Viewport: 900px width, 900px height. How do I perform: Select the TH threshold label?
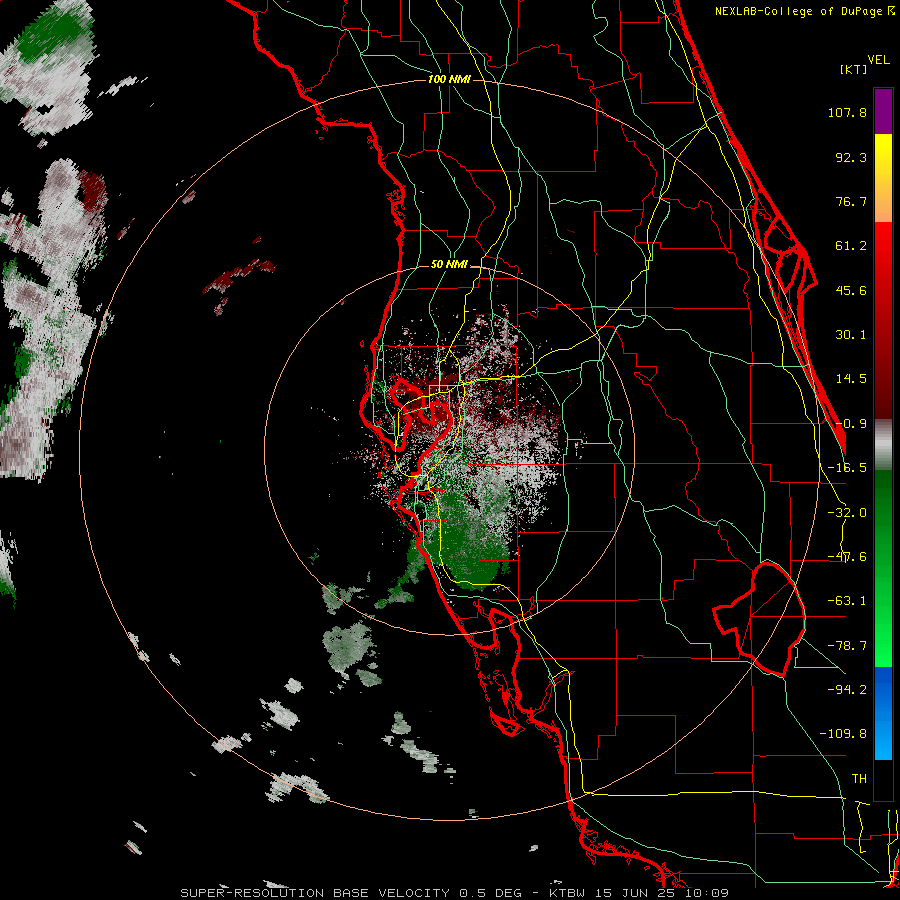[x=859, y=779]
